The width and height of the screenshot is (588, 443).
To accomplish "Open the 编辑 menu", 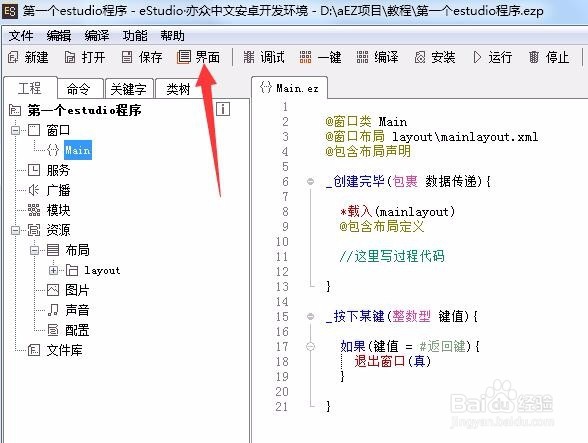I will (59, 36).
